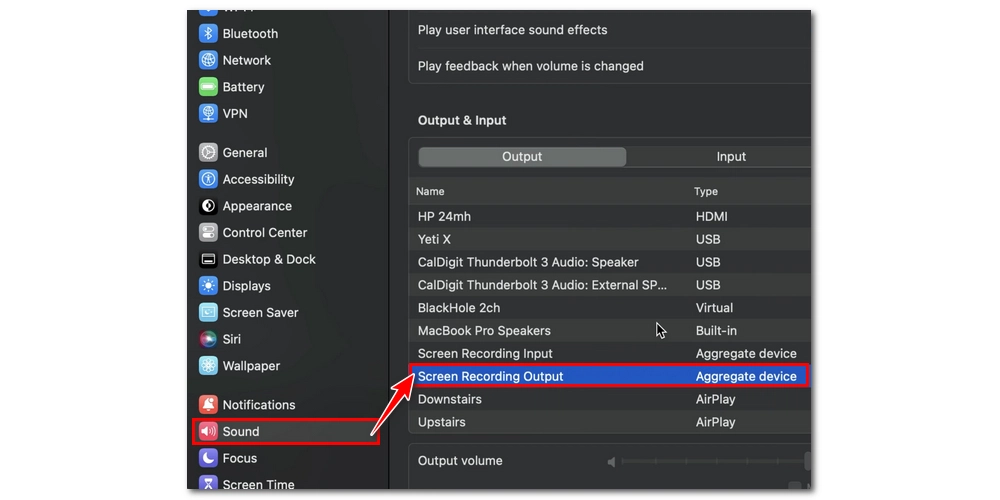
Task: Open Control Center label in sidebar
Action: 265,233
